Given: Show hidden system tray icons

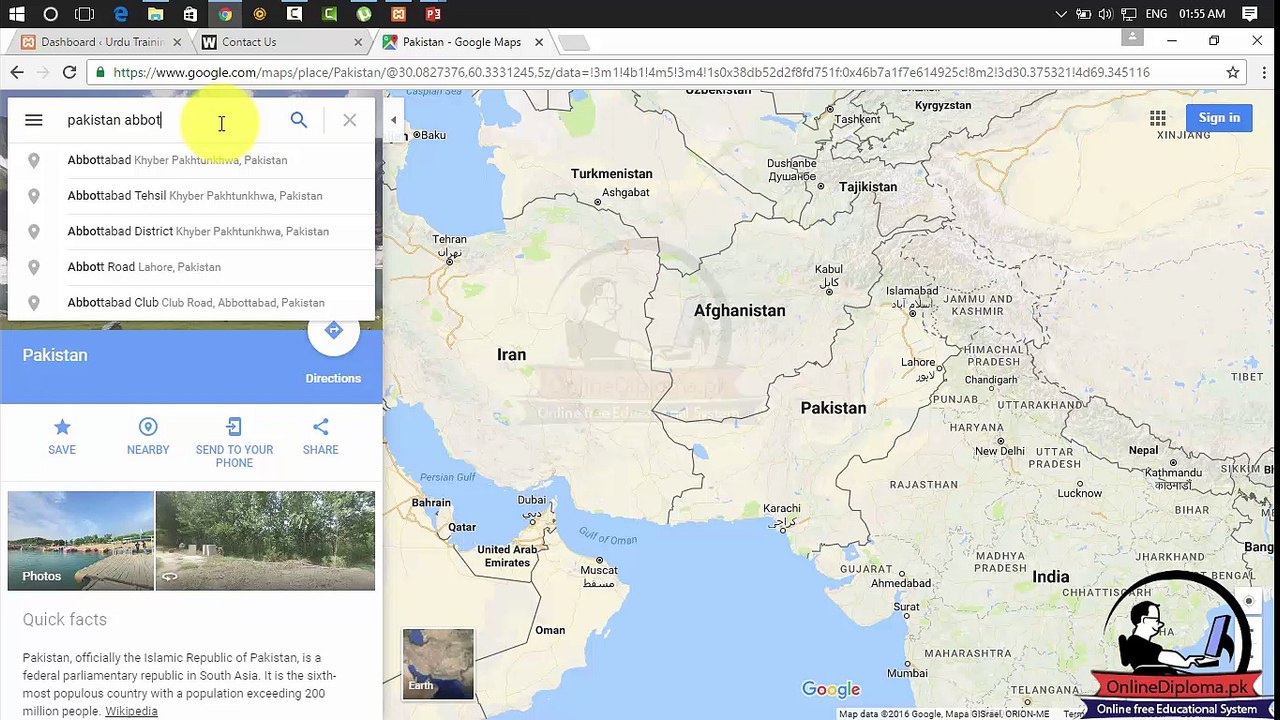Looking at the screenshot, I should [x=1061, y=14].
